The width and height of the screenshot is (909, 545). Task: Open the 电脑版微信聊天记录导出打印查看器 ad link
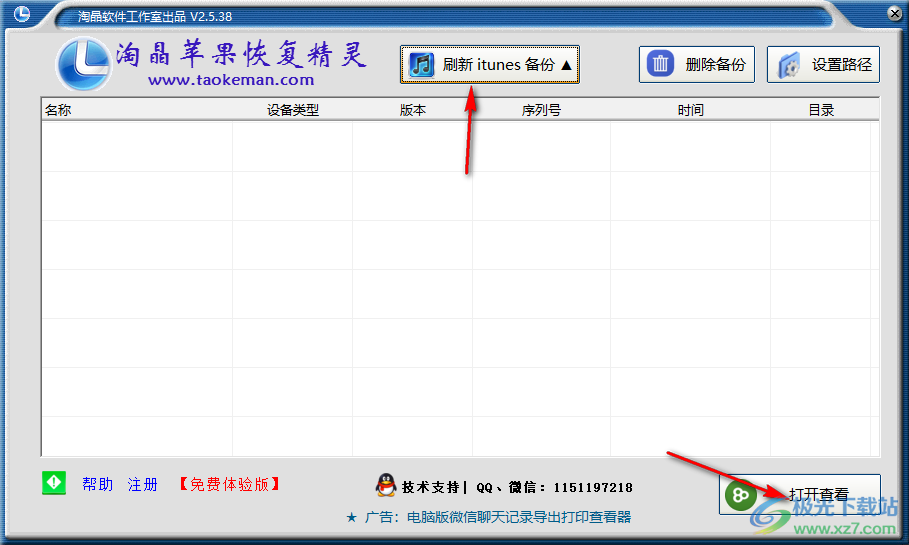point(519,517)
